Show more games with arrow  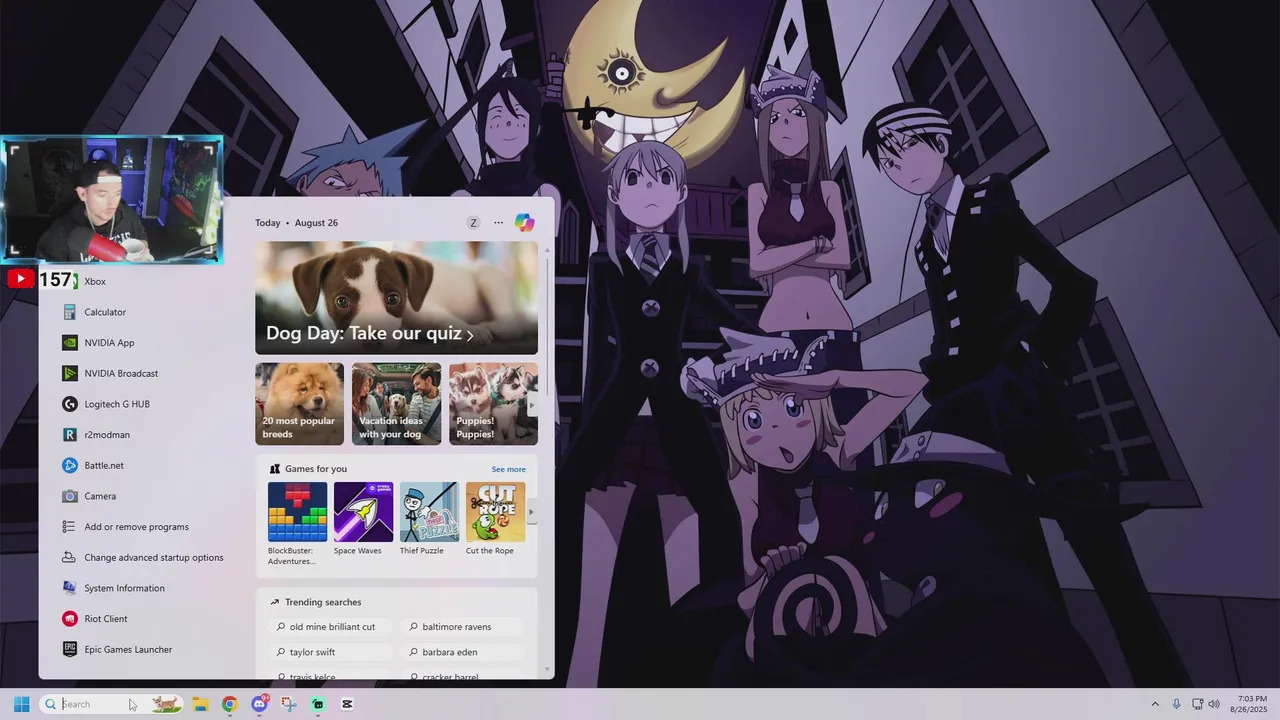tap(531, 512)
